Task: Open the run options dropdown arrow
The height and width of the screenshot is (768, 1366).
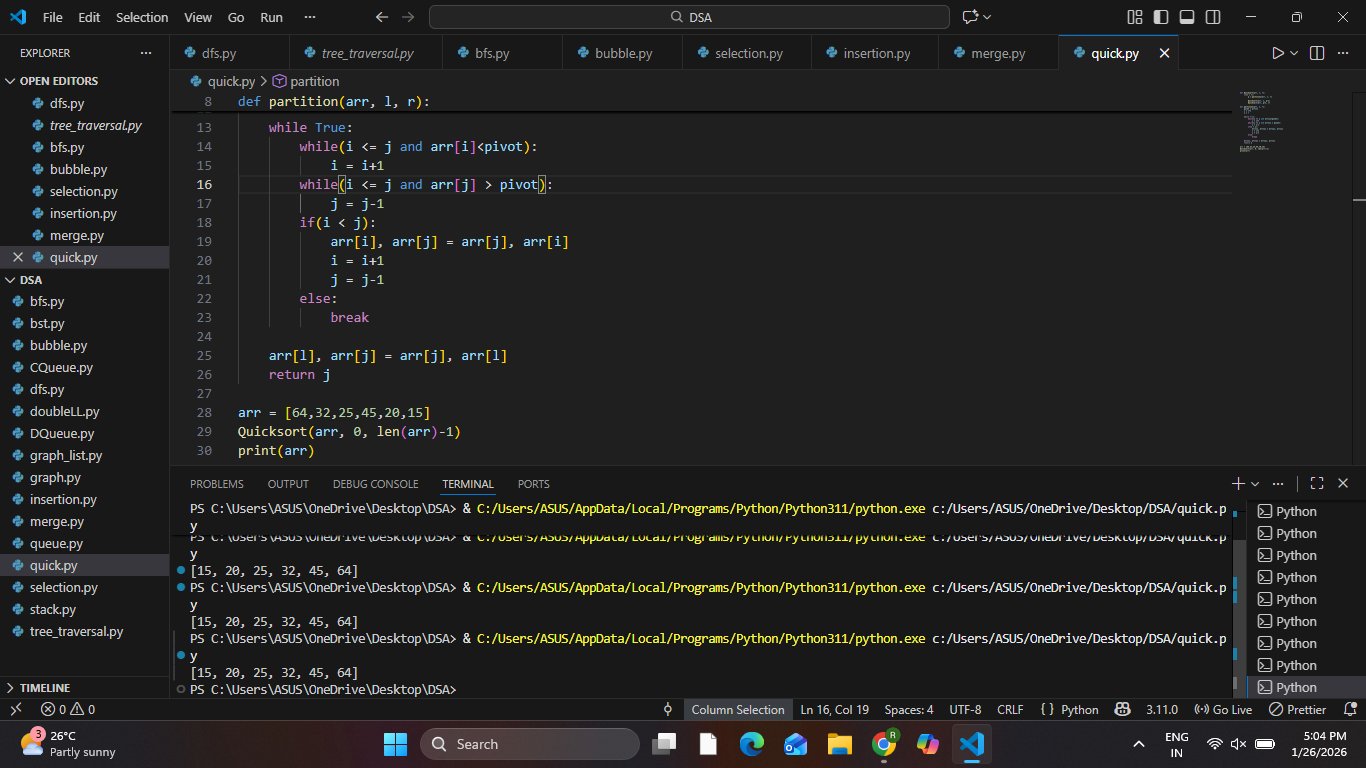Action: point(1294,53)
